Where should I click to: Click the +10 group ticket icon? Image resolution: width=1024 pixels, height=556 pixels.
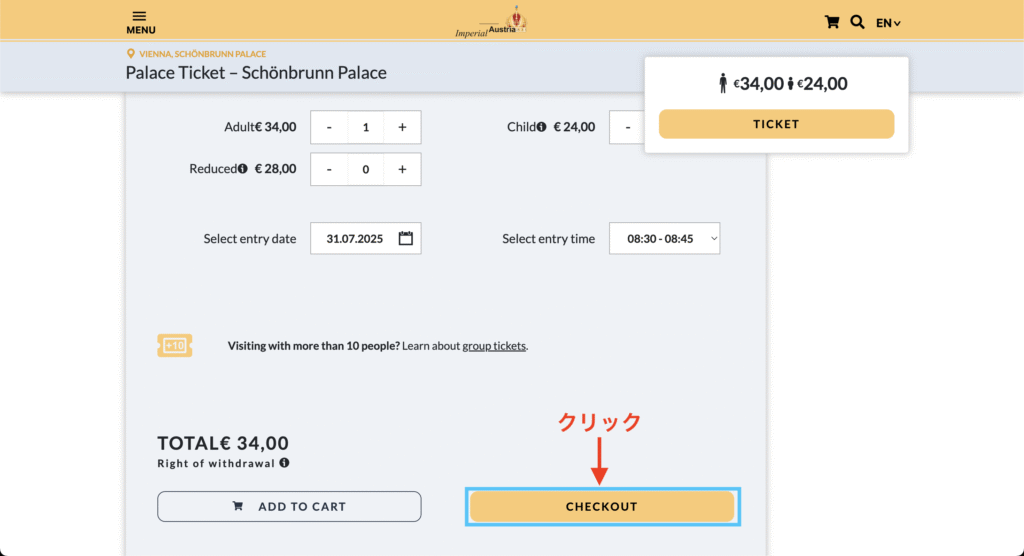click(174, 345)
